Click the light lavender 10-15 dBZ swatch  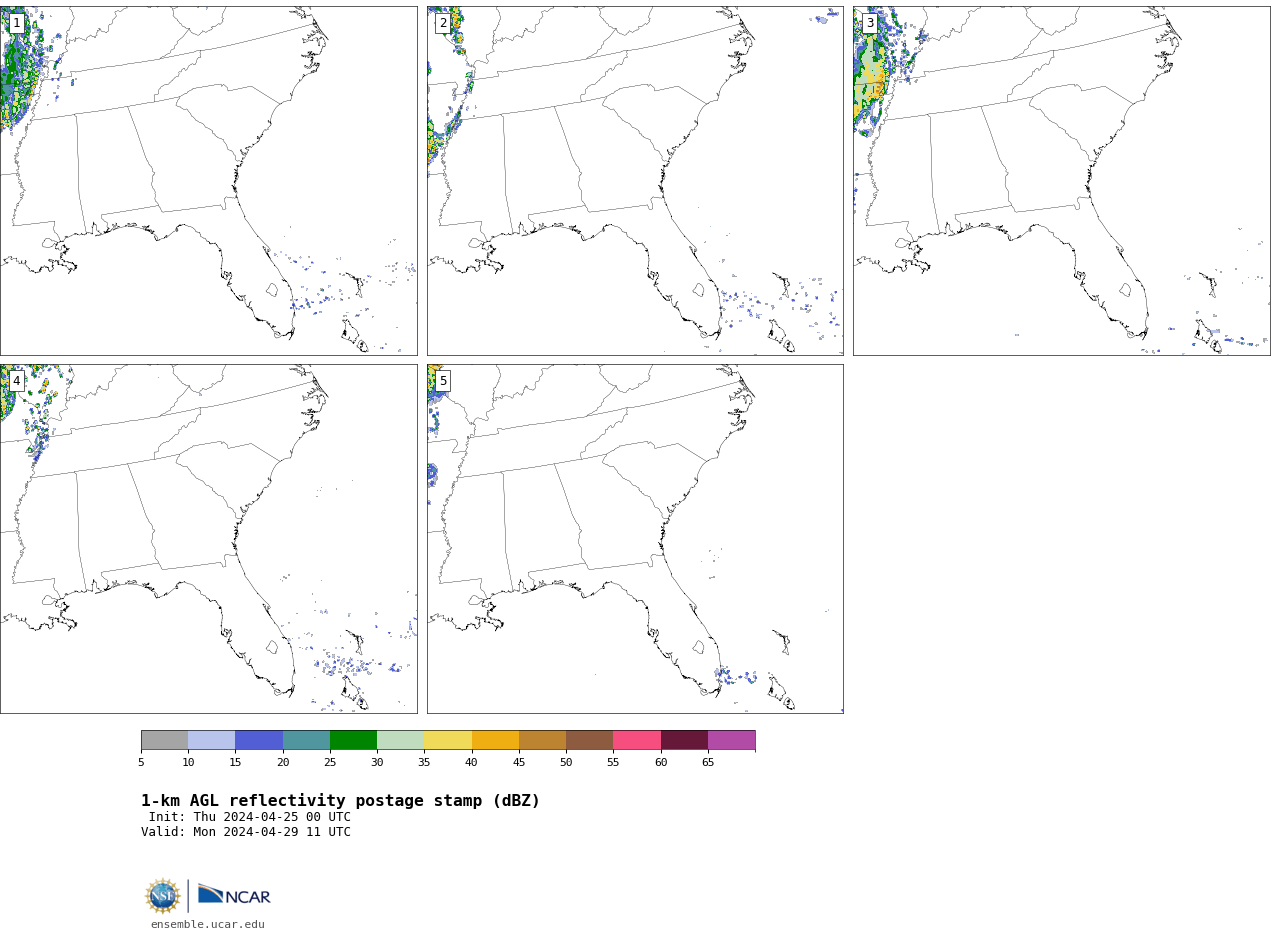(212, 740)
